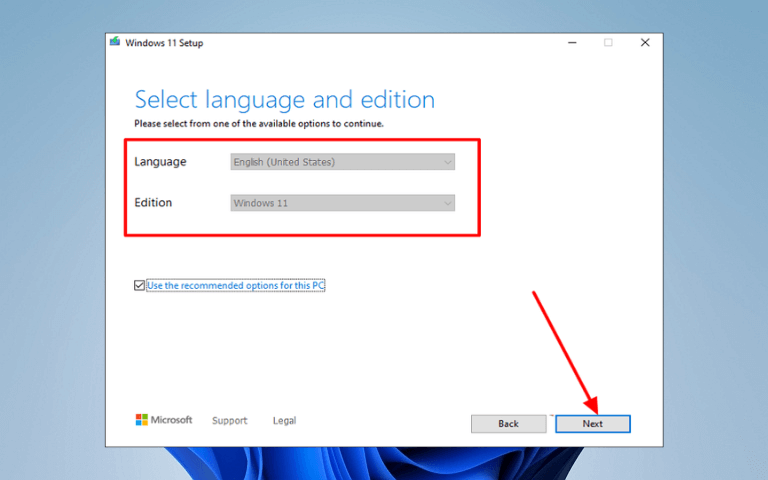This screenshot has width=768, height=480.
Task: Open the Legal link
Action: coord(285,420)
